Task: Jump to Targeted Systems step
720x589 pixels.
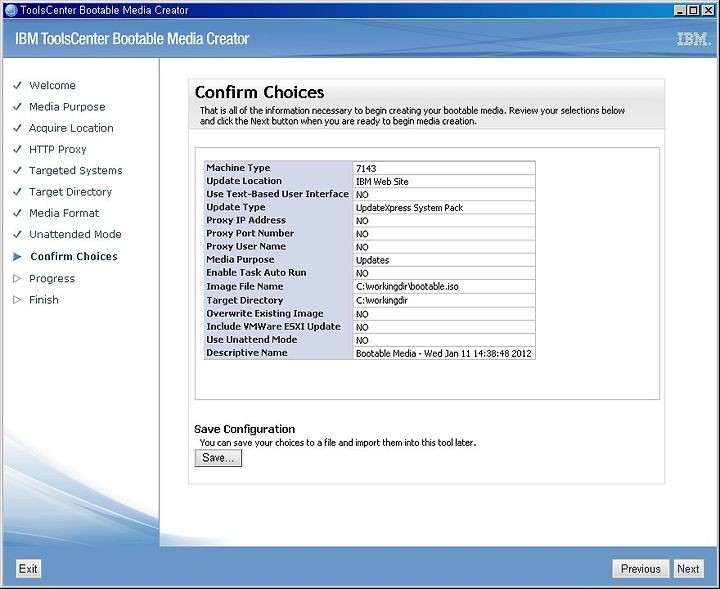Action: pyautogui.click(x=76, y=170)
